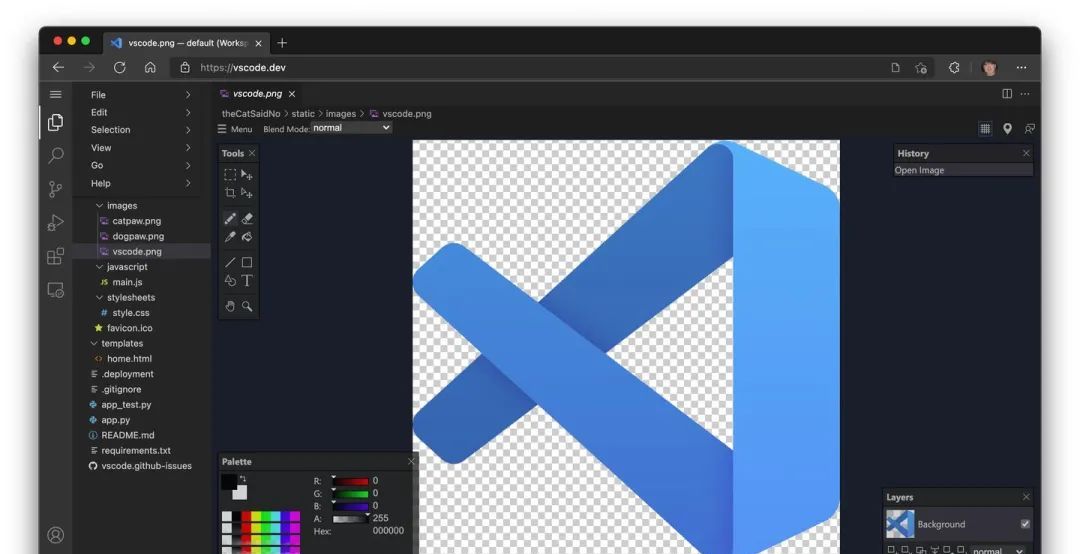1080x554 pixels.
Task: Open the Go submenu
Action: pyautogui.click(x=141, y=165)
